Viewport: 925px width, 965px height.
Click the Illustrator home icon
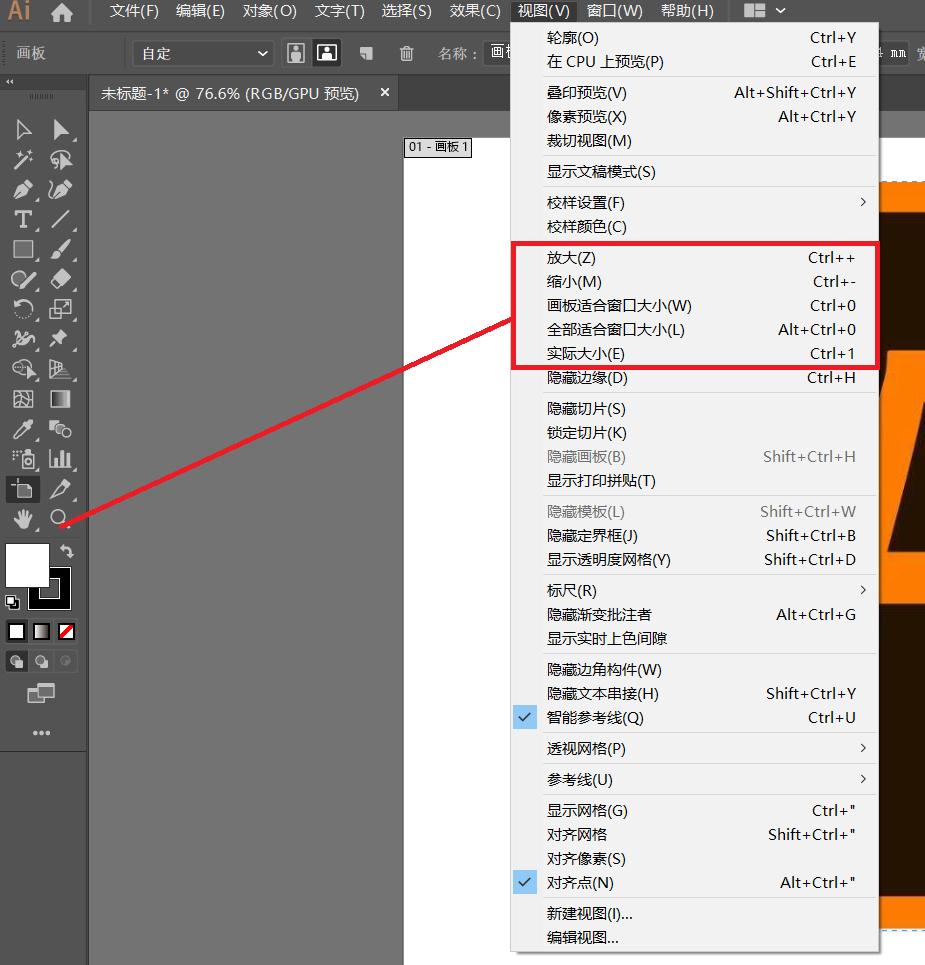click(62, 12)
